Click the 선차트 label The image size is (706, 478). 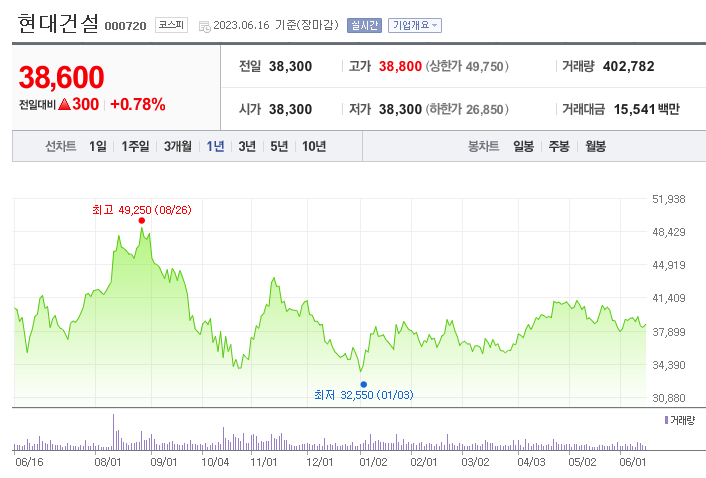point(60,146)
